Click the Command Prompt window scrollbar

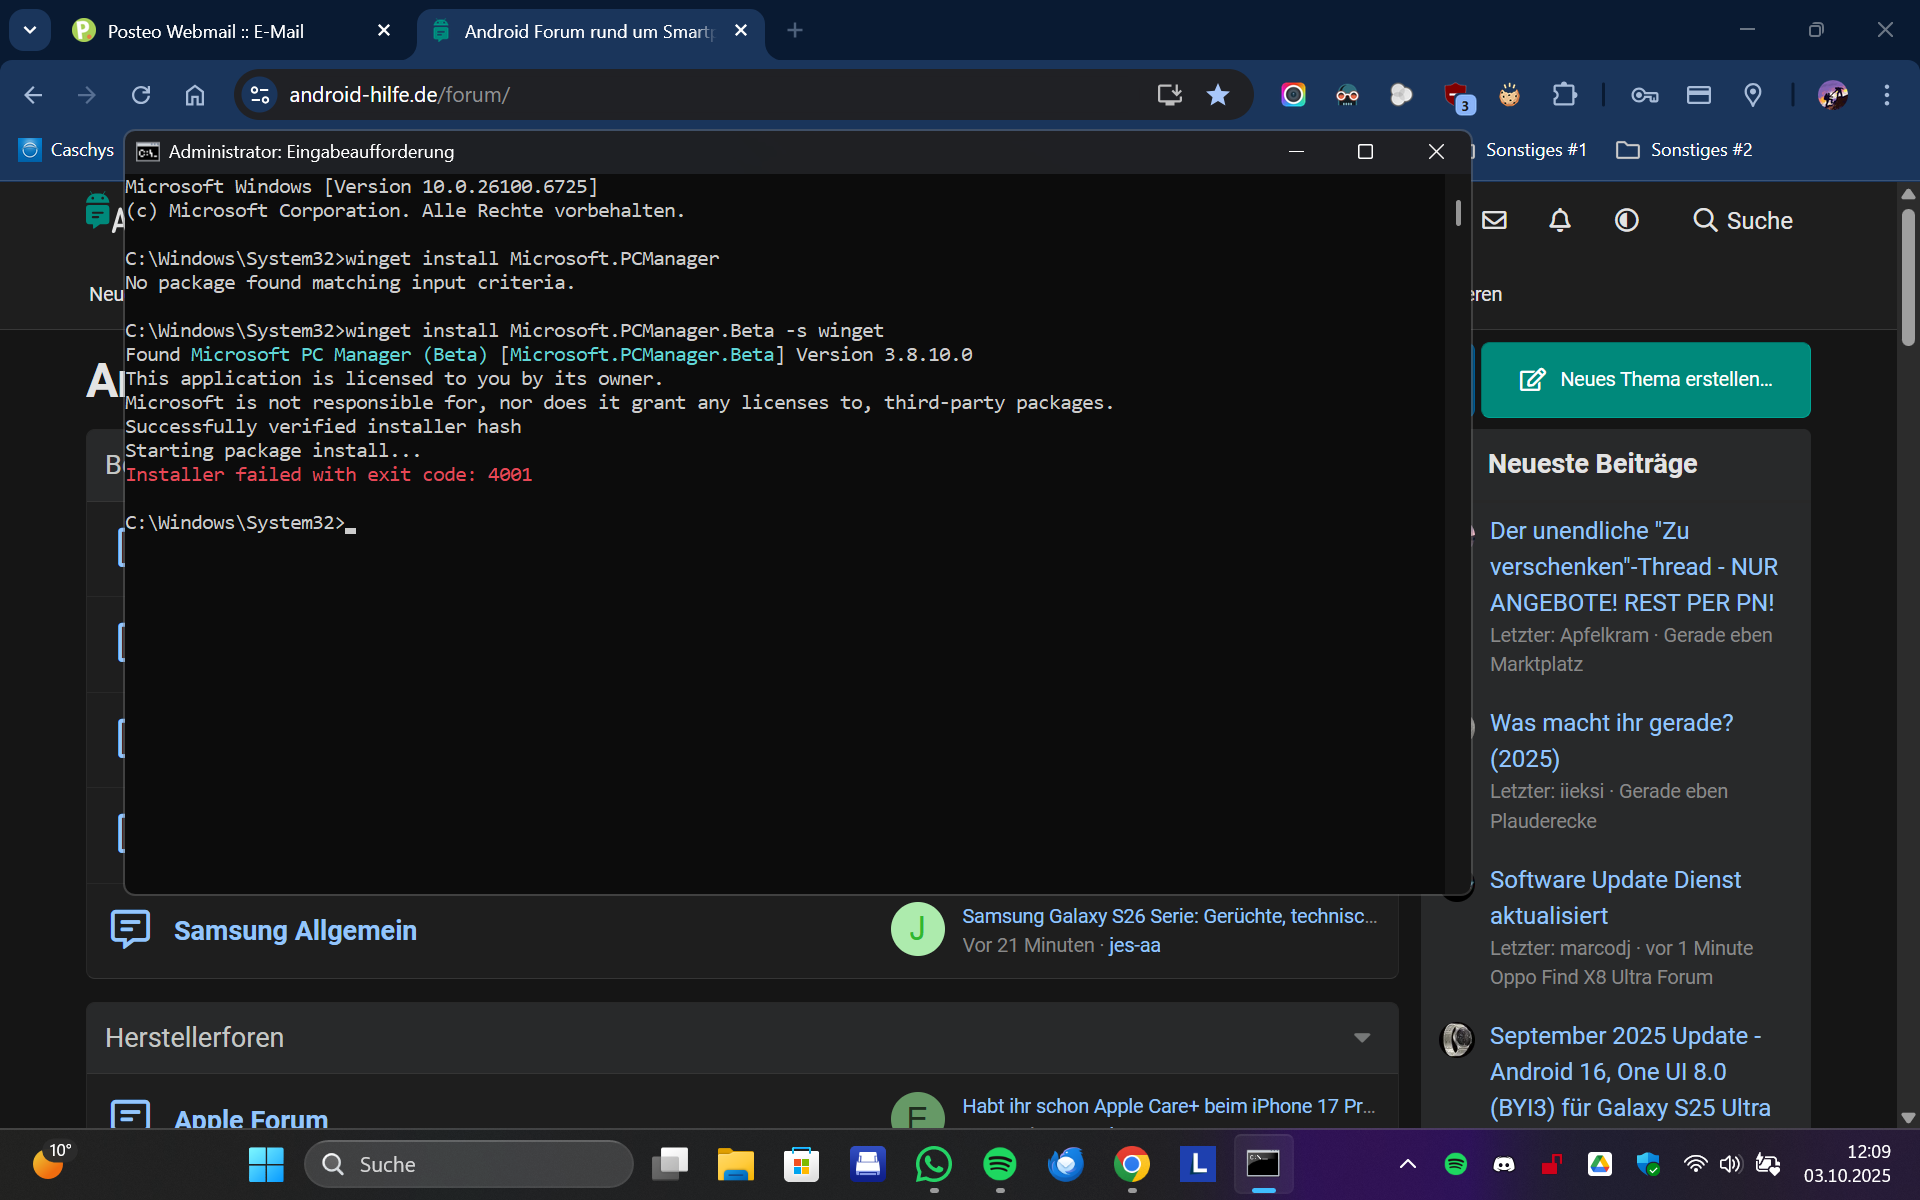click(1458, 212)
